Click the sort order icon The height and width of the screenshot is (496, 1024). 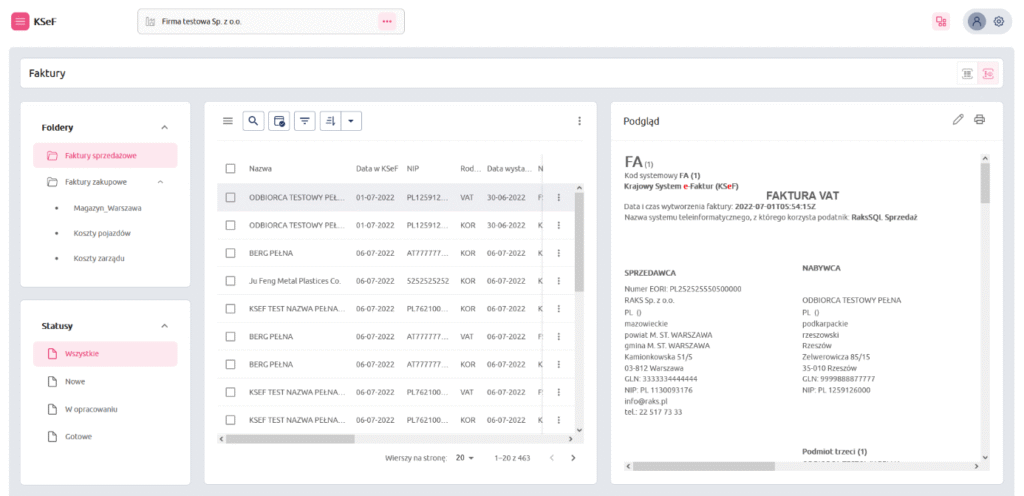[330, 121]
